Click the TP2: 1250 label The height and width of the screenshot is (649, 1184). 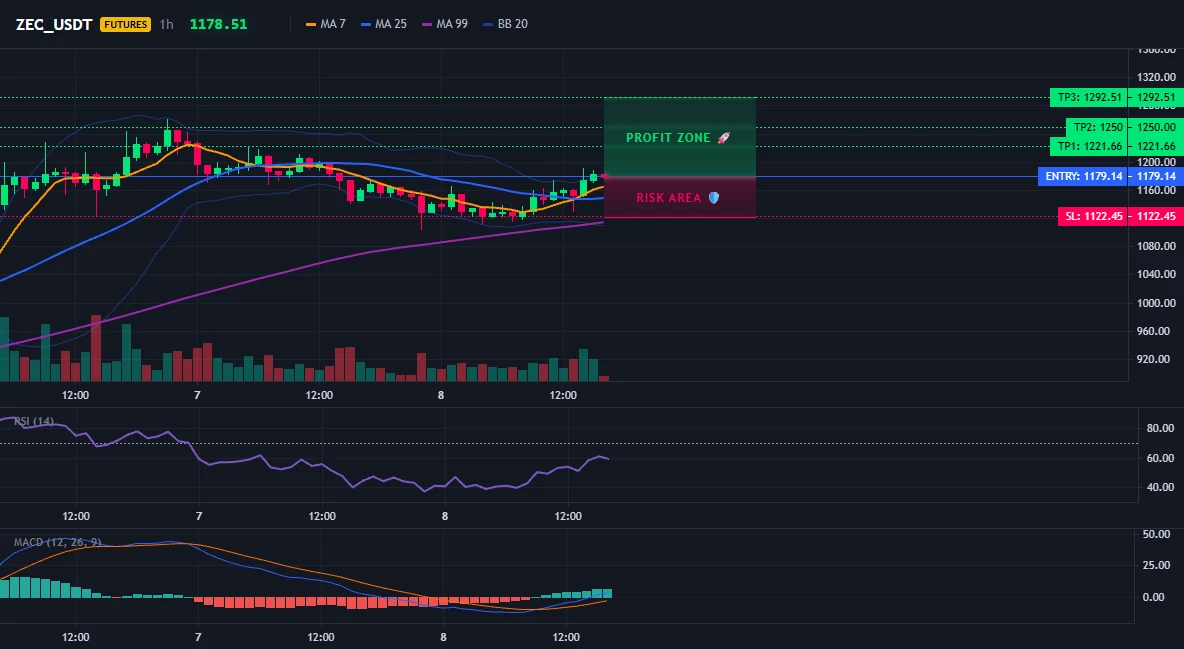pos(1097,127)
